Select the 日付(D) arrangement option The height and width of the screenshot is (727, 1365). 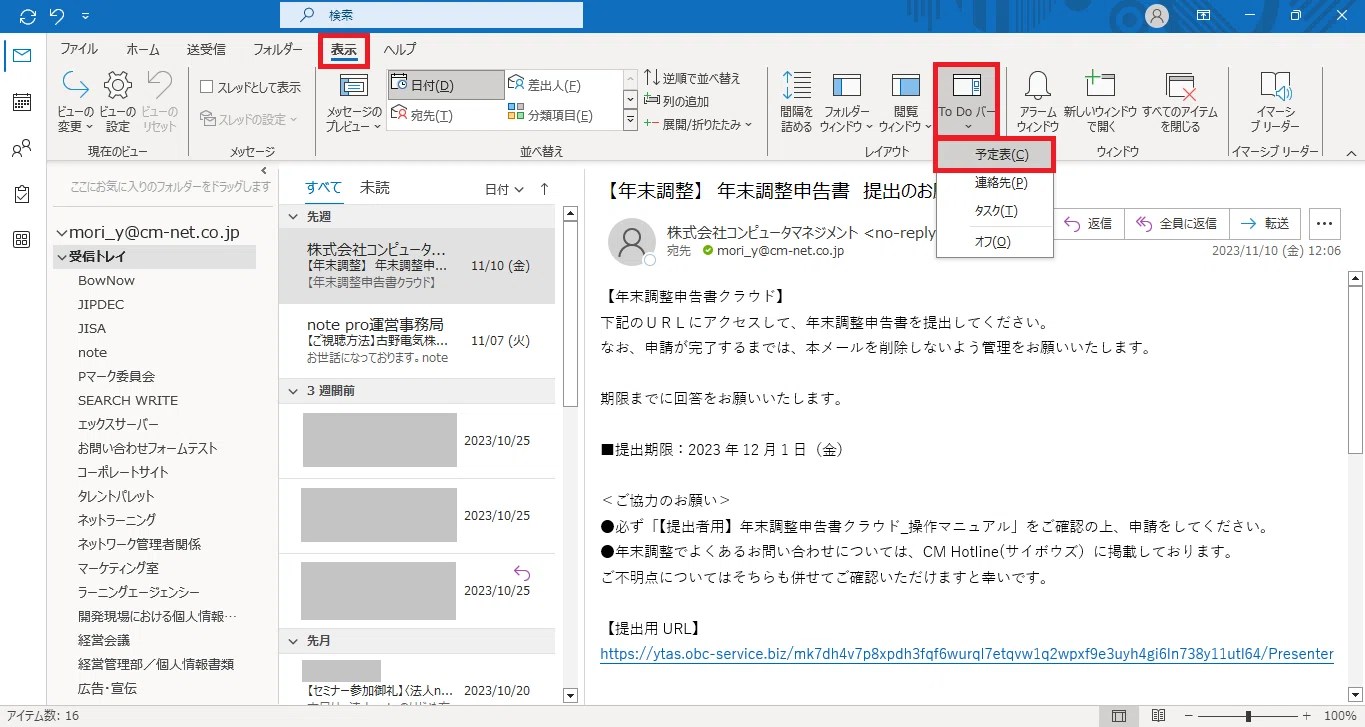446,86
